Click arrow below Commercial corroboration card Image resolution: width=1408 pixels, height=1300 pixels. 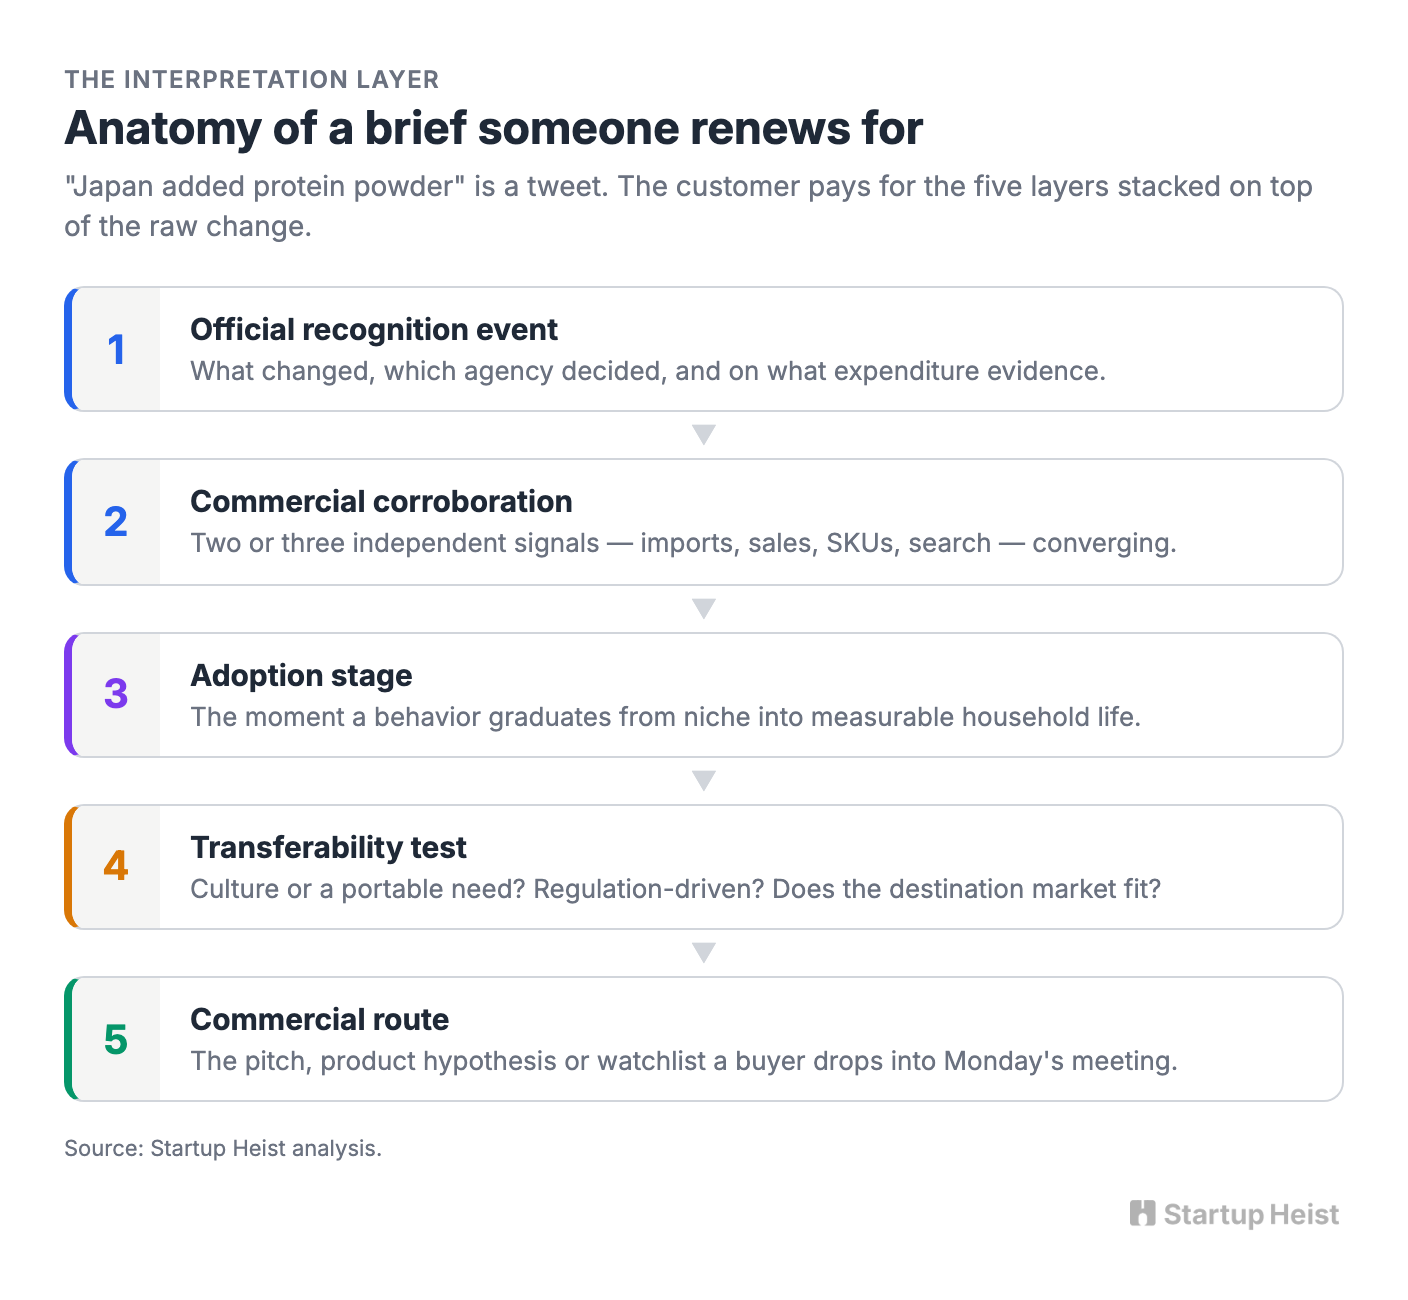click(704, 608)
